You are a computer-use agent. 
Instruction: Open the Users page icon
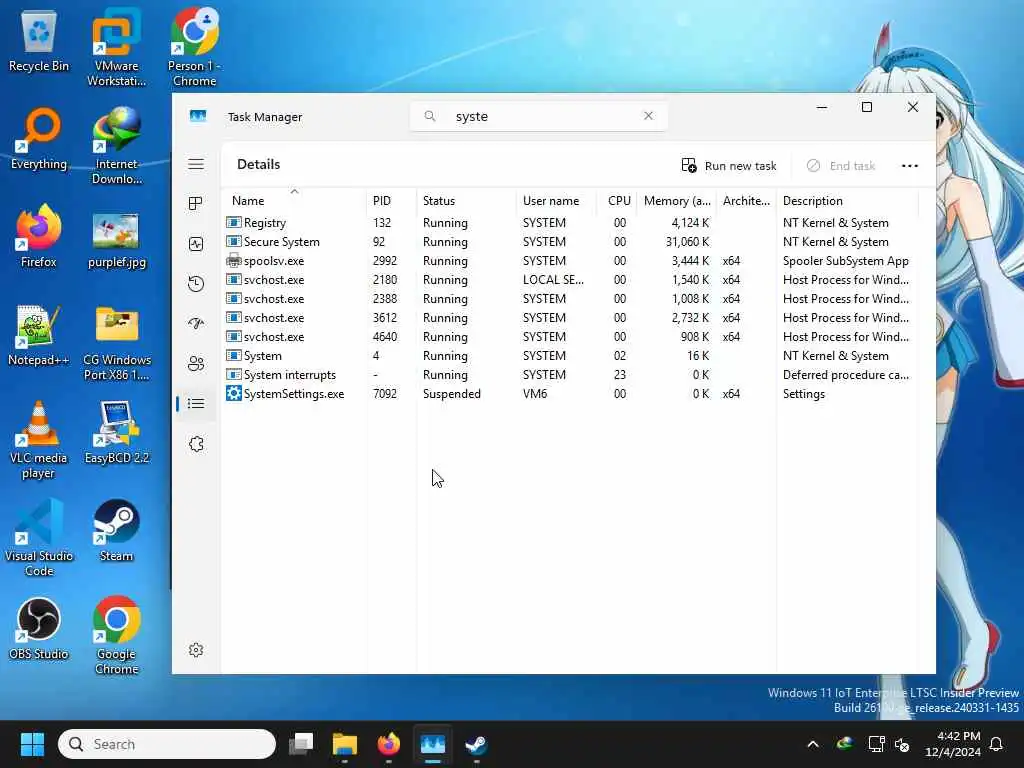coord(196,364)
